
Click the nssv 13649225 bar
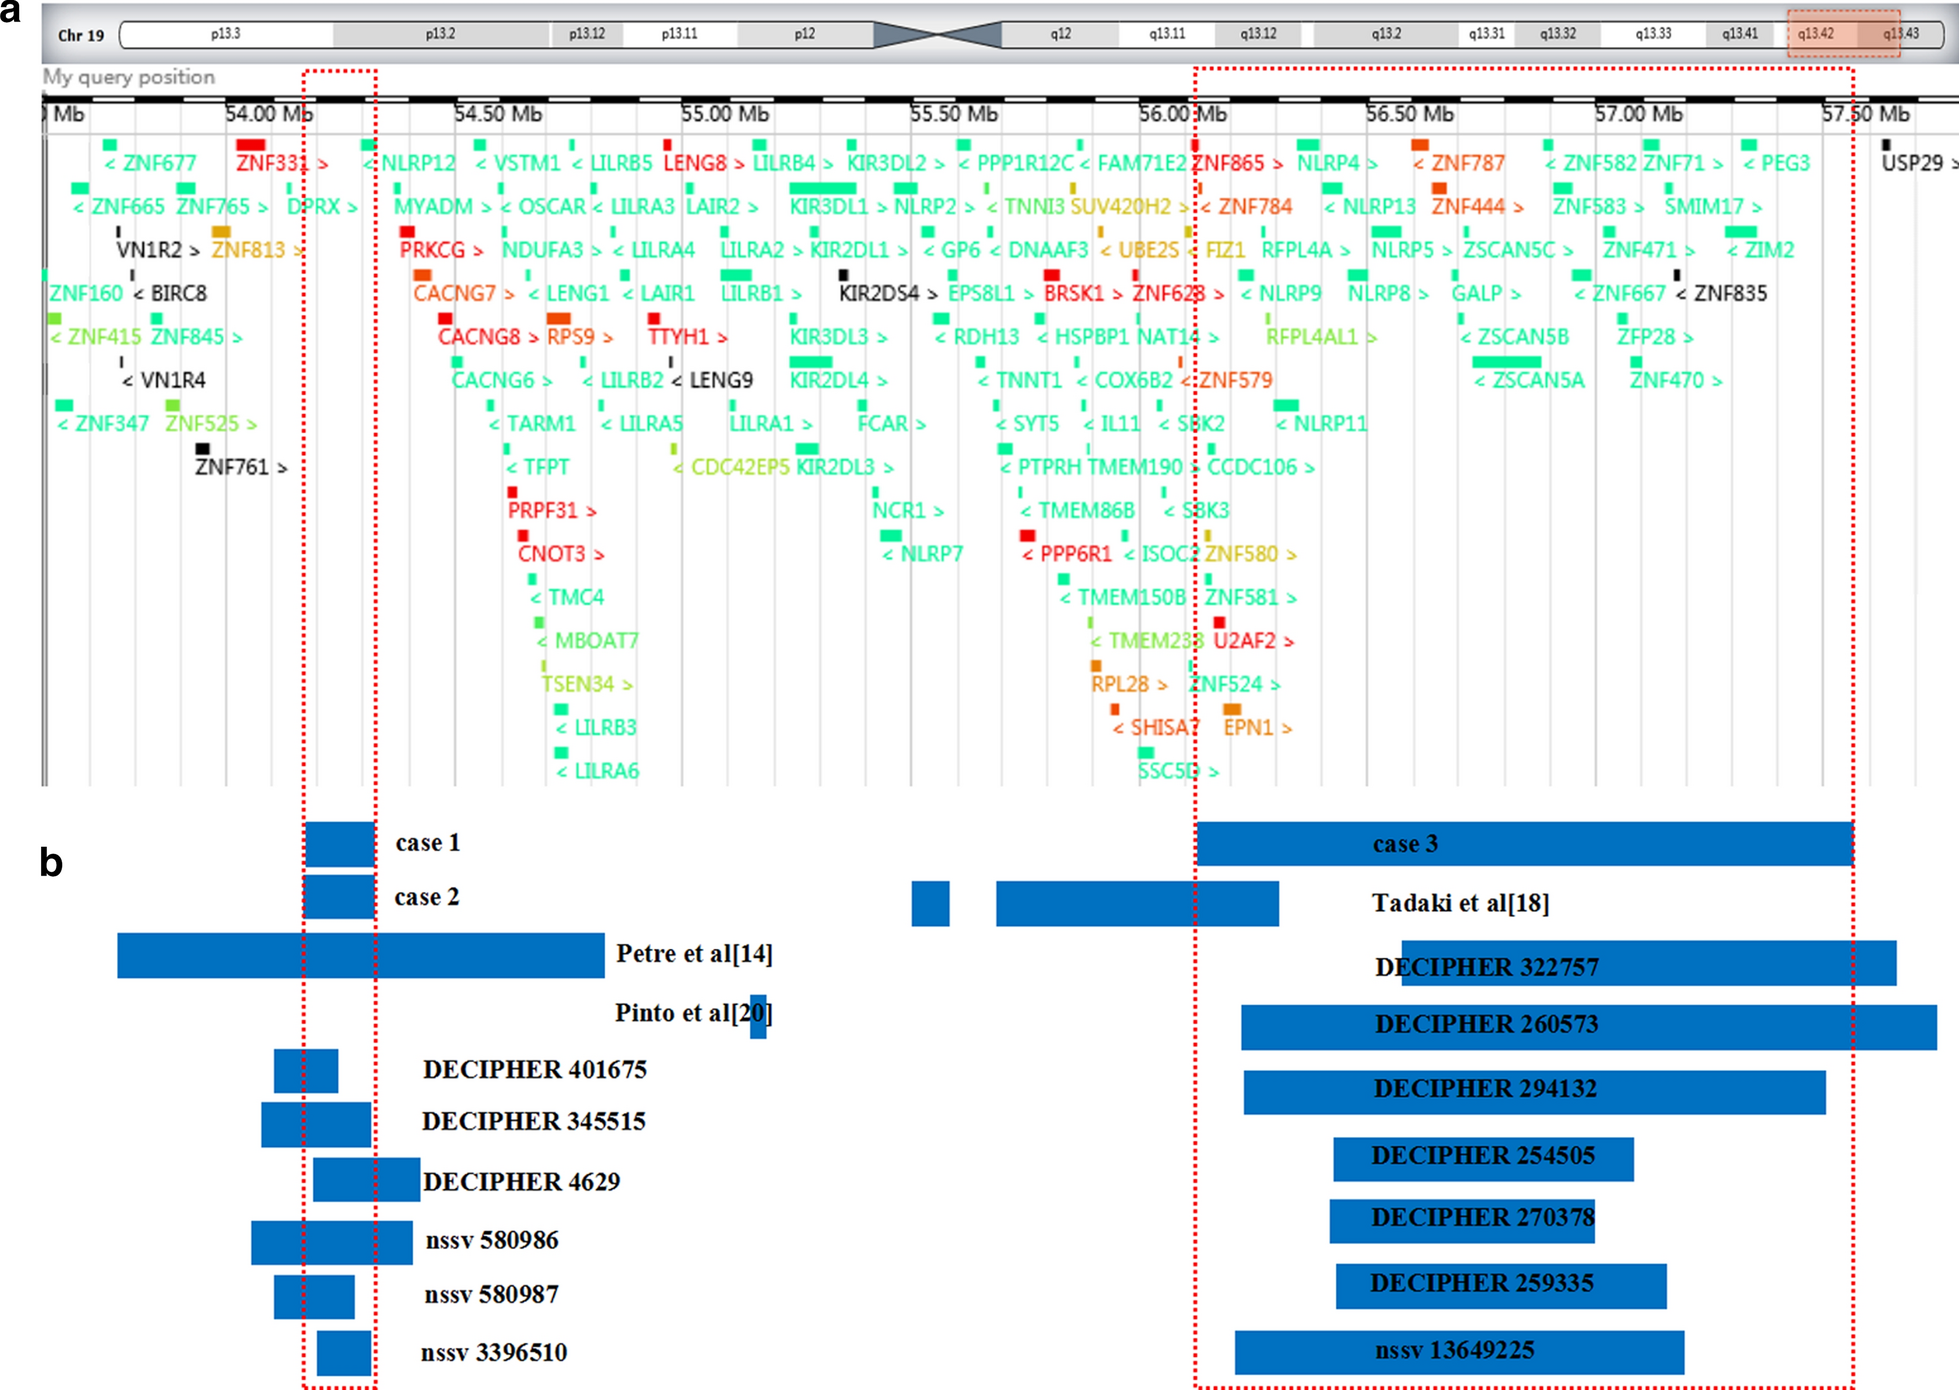(x=1460, y=1352)
